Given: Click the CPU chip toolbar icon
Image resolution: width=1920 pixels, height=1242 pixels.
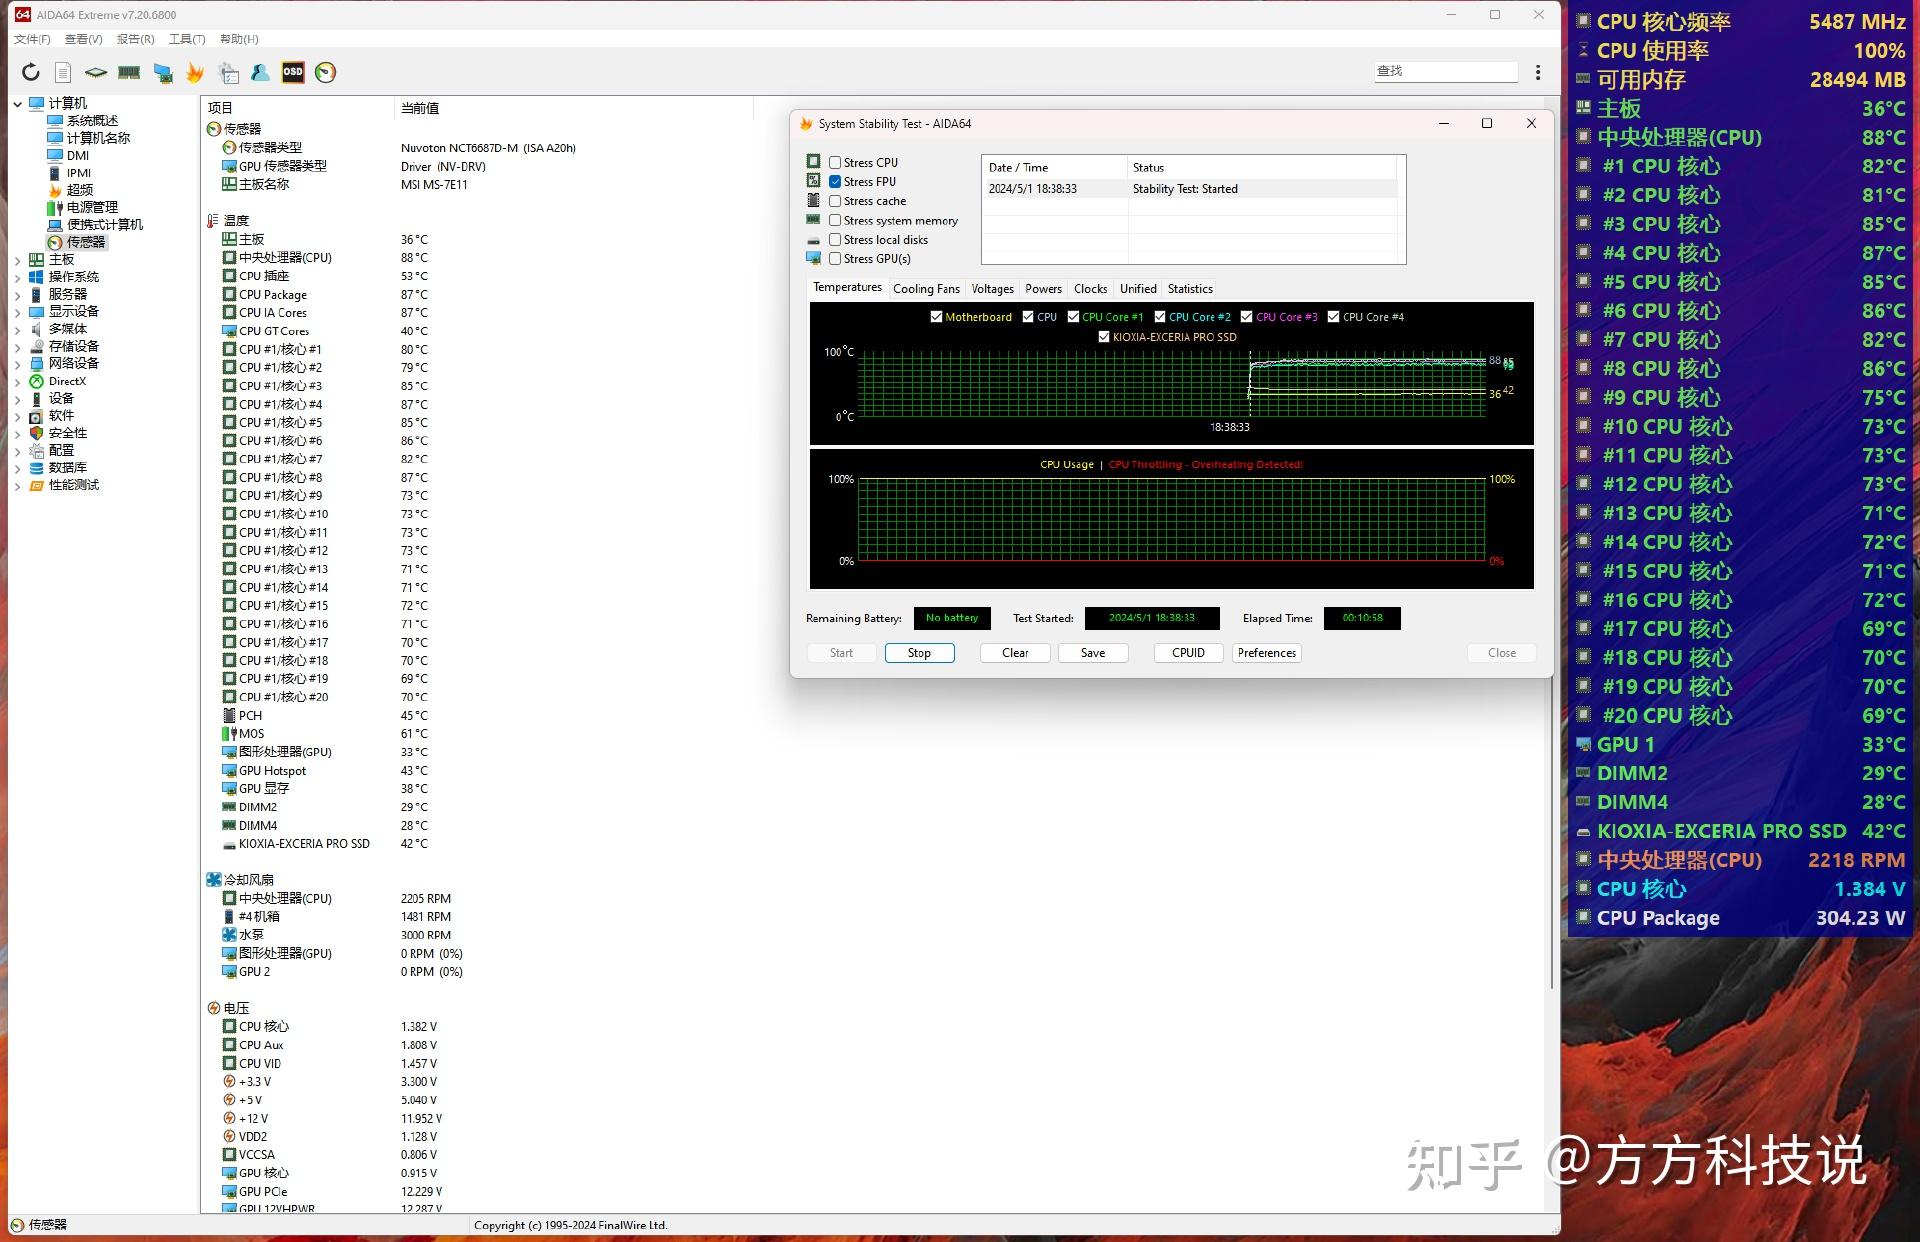Looking at the screenshot, I should [x=96, y=72].
